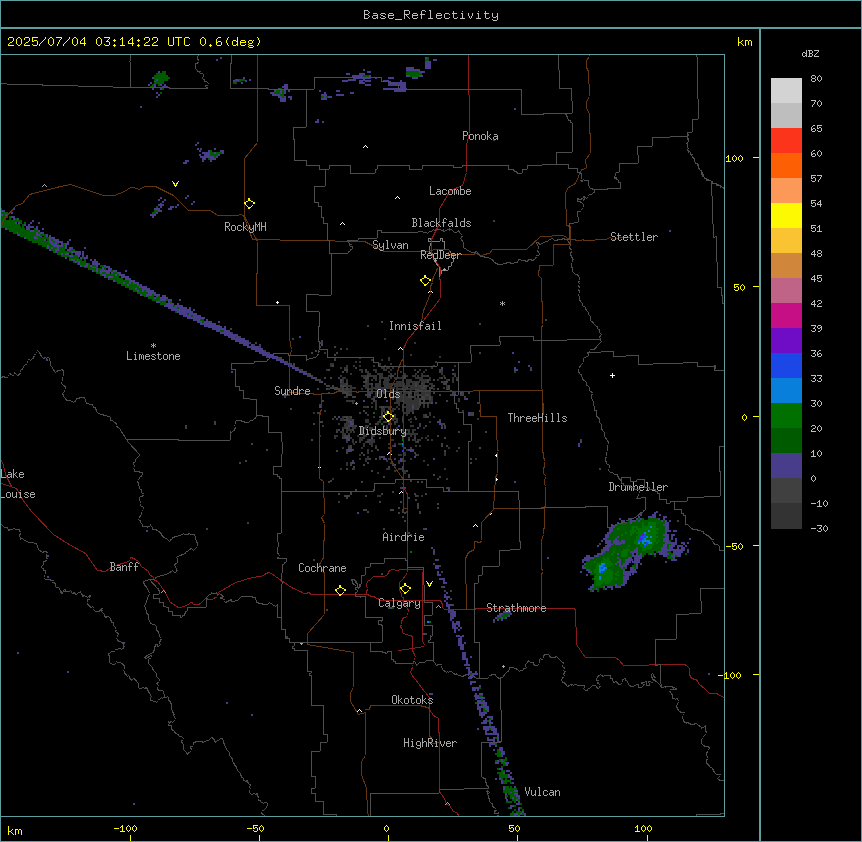862x842 pixels.
Task: Click the Calgary city label
Action: point(399,603)
